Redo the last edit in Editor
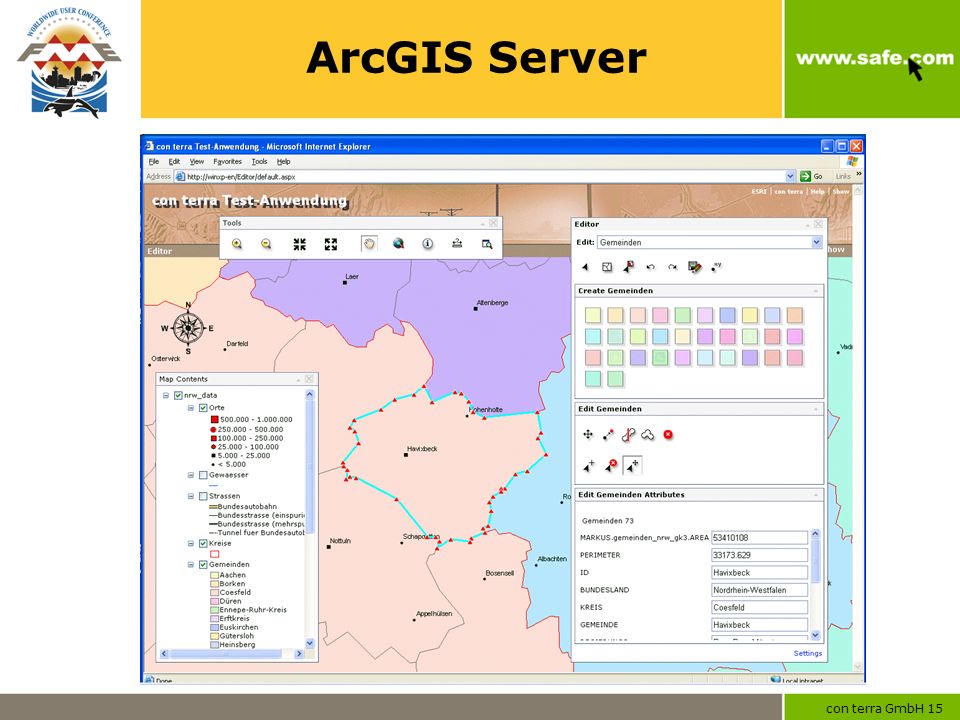960x720 pixels. (672, 267)
